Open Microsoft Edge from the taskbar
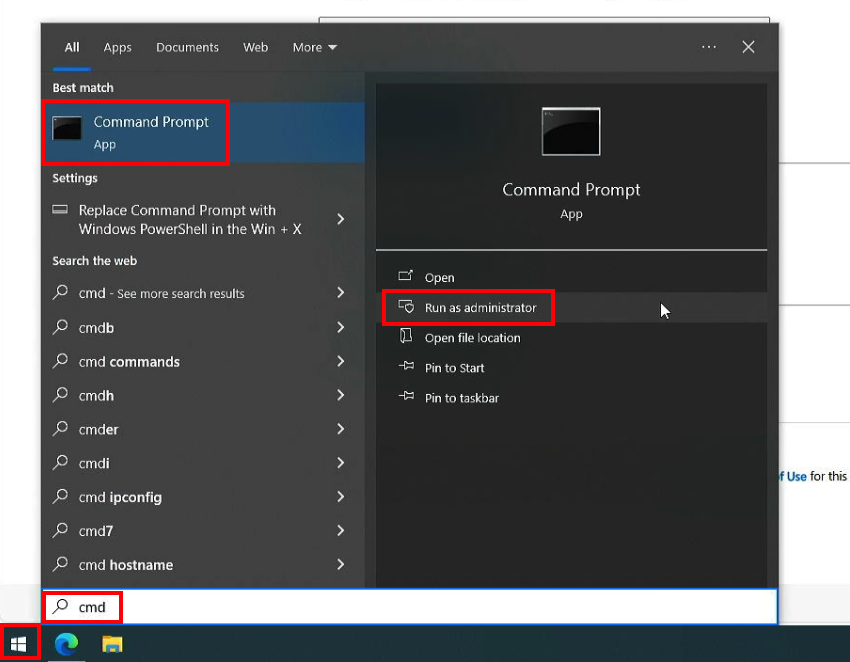850x662 pixels. pyautogui.click(x=66, y=644)
